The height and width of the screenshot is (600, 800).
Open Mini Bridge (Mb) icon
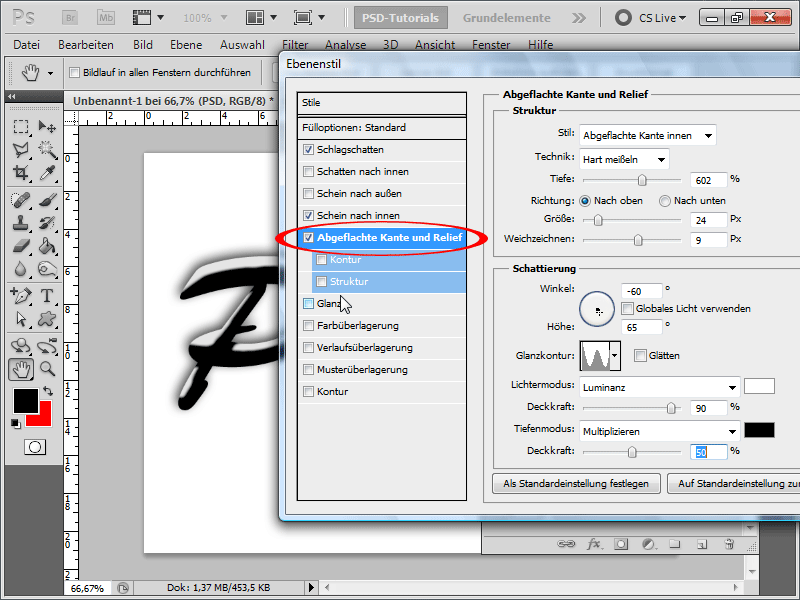(x=106, y=18)
